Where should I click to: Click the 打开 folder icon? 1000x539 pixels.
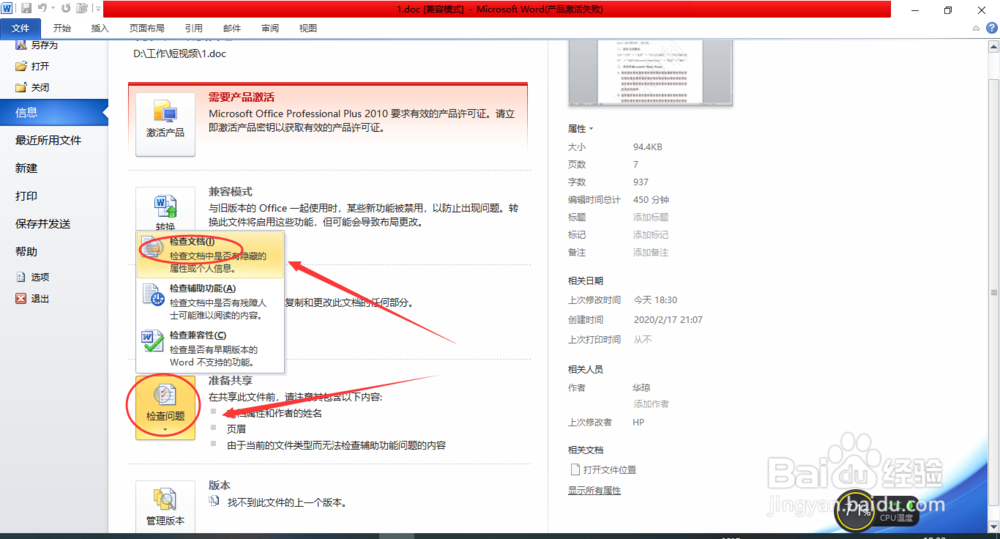(21, 66)
